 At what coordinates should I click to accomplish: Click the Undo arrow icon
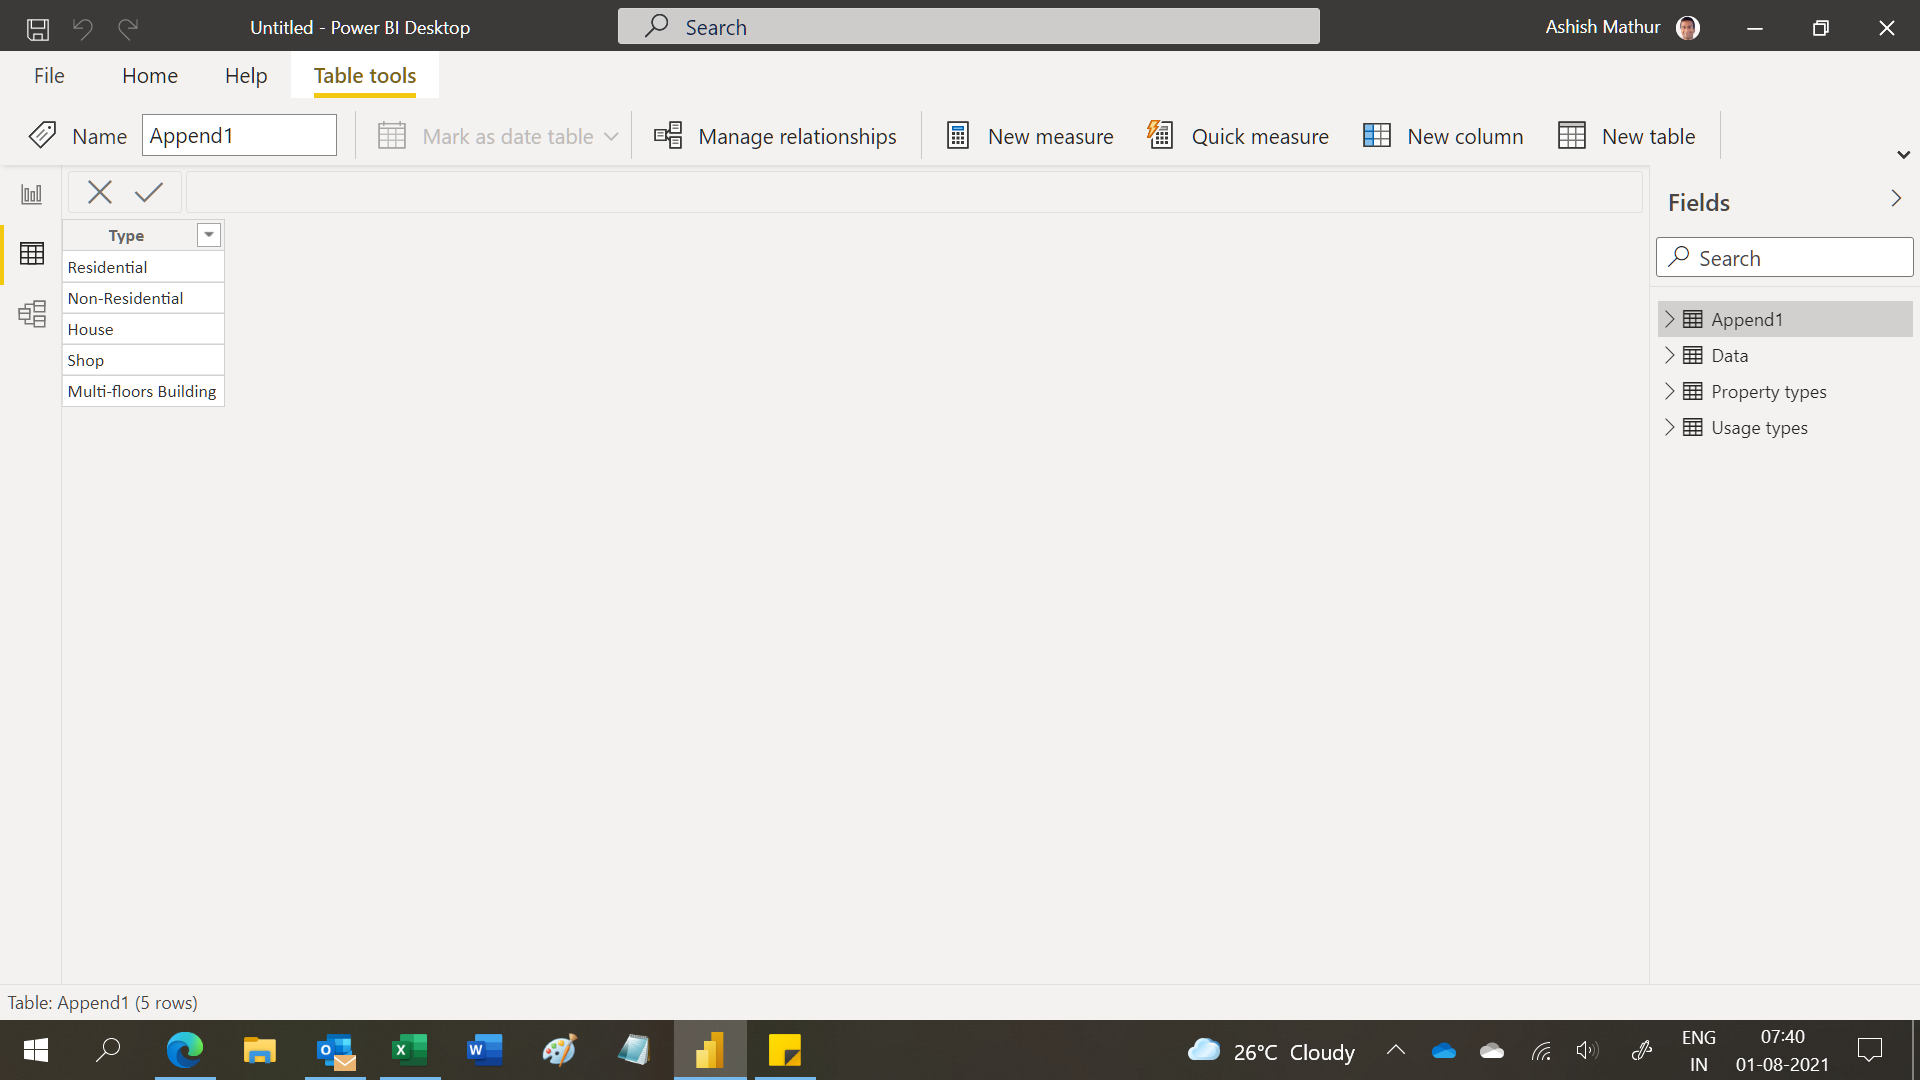[83, 28]
